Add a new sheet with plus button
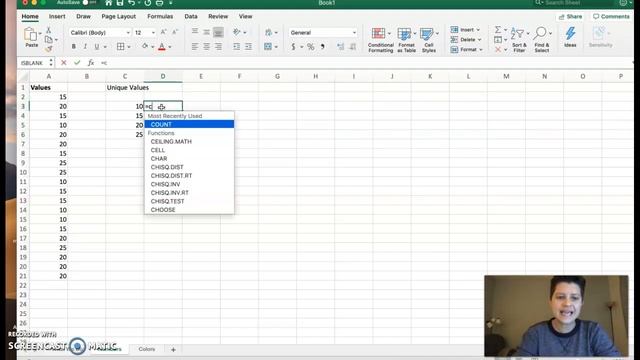This screenshot has width=640, height=360. point(173,349)
